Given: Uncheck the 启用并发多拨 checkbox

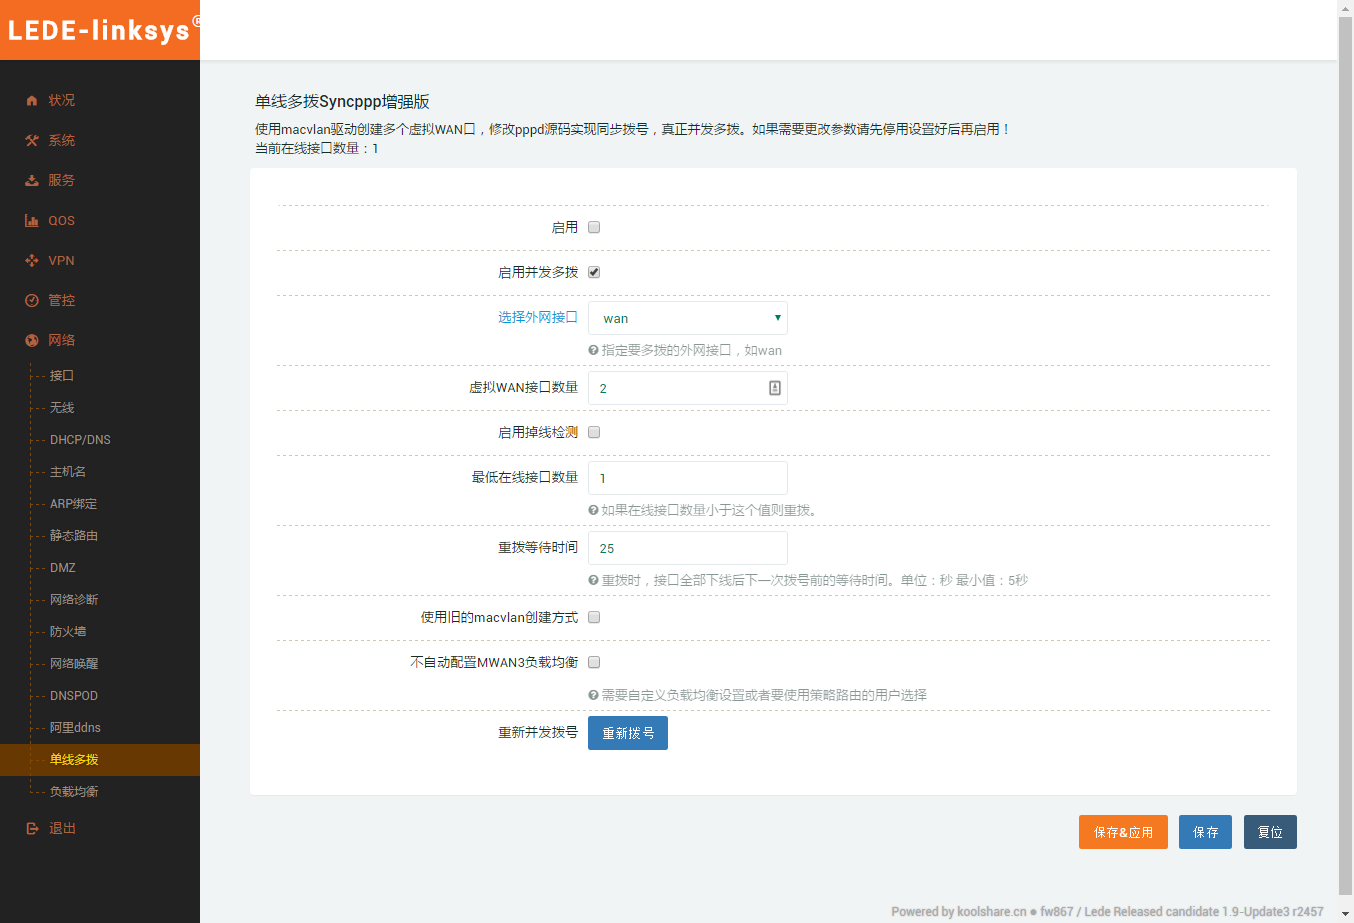Looking at the screenshot, I should tap(594, 272).
